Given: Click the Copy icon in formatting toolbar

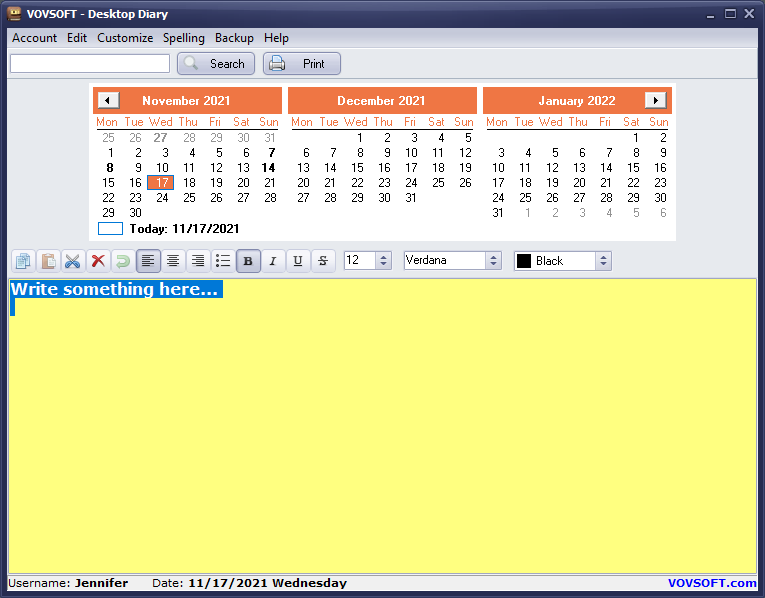Looking at the screenshot, I should (23, 261).
